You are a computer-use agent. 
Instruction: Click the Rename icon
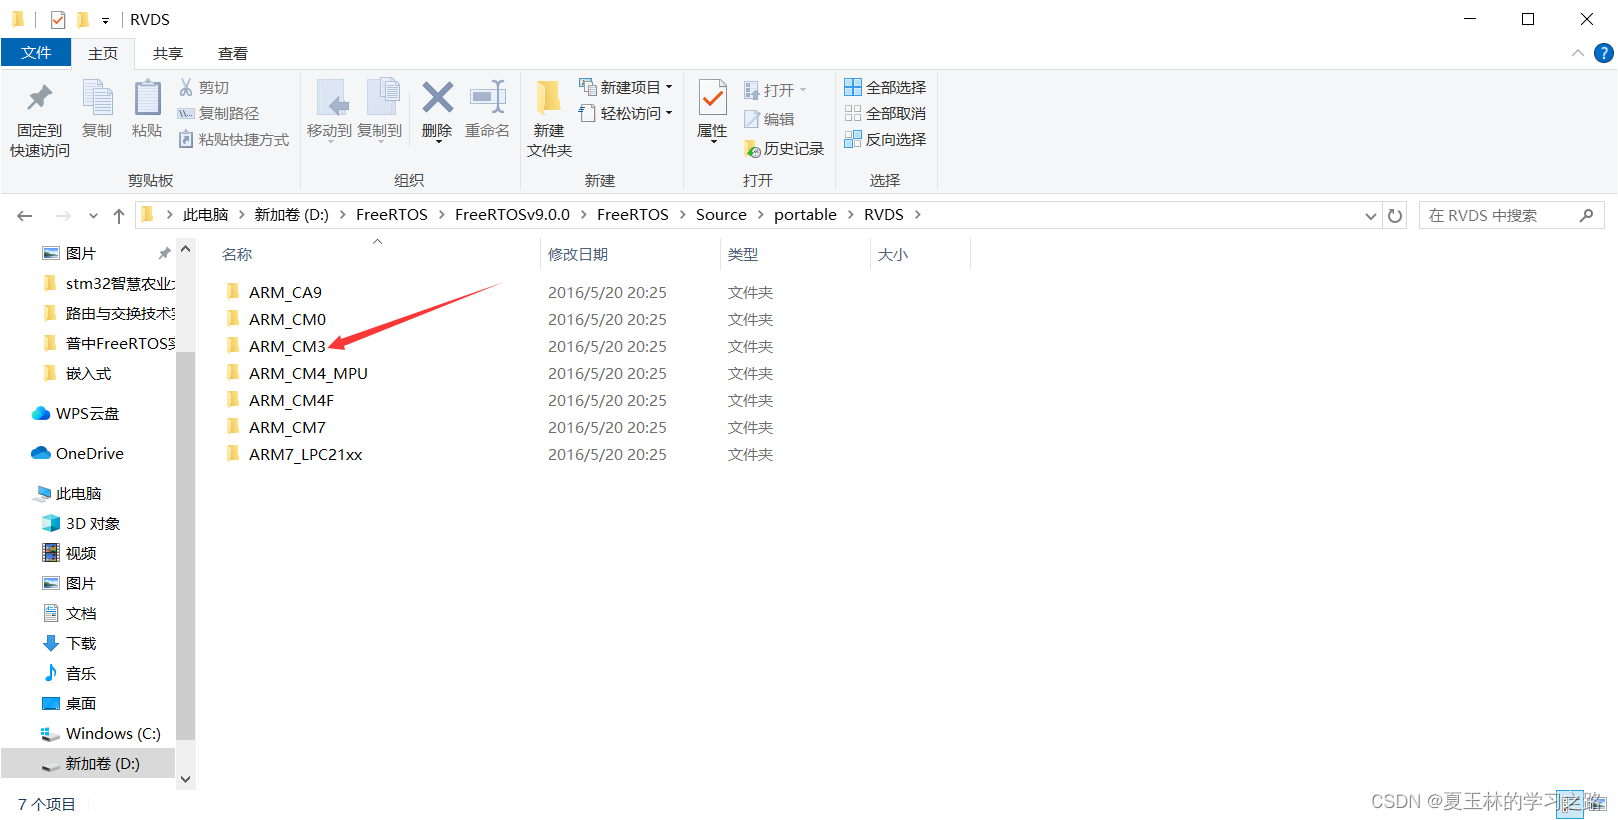[488, 97]
